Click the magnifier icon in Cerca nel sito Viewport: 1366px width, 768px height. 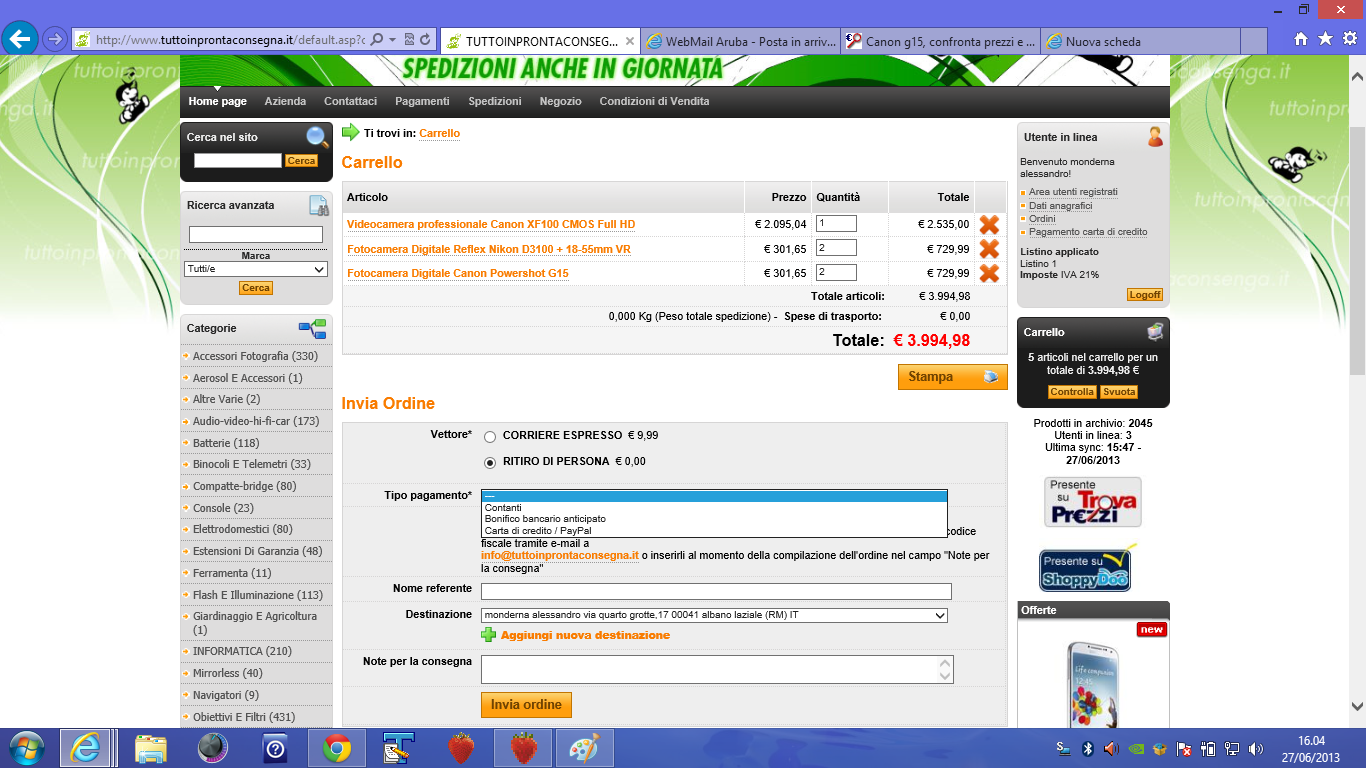point(317,137)
